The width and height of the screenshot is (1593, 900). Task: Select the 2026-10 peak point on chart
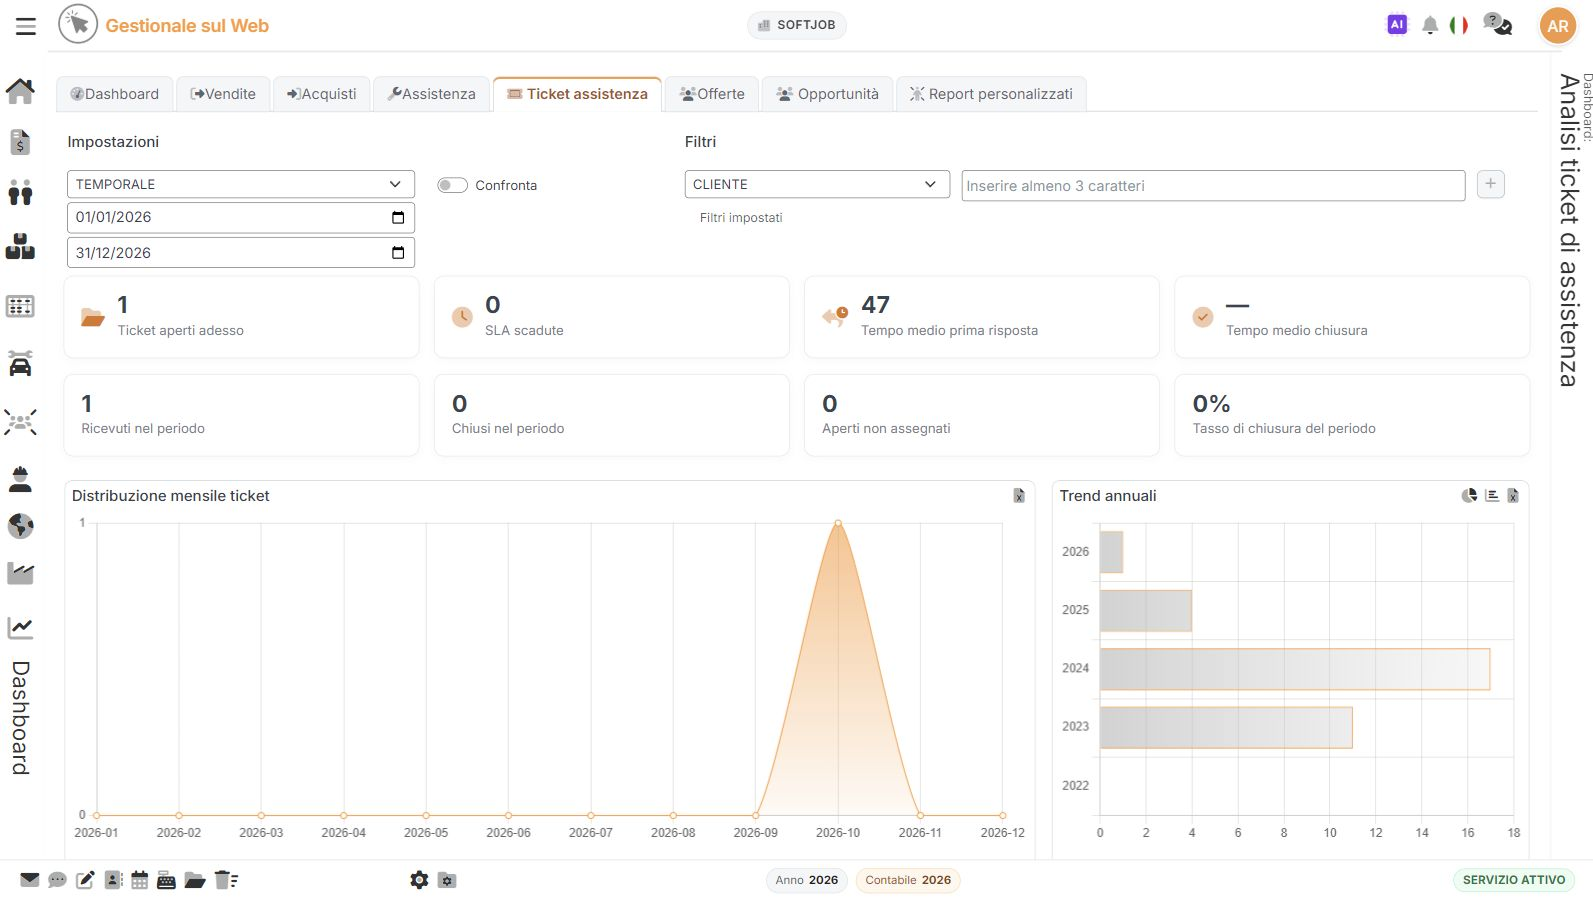tap(838, 523)
